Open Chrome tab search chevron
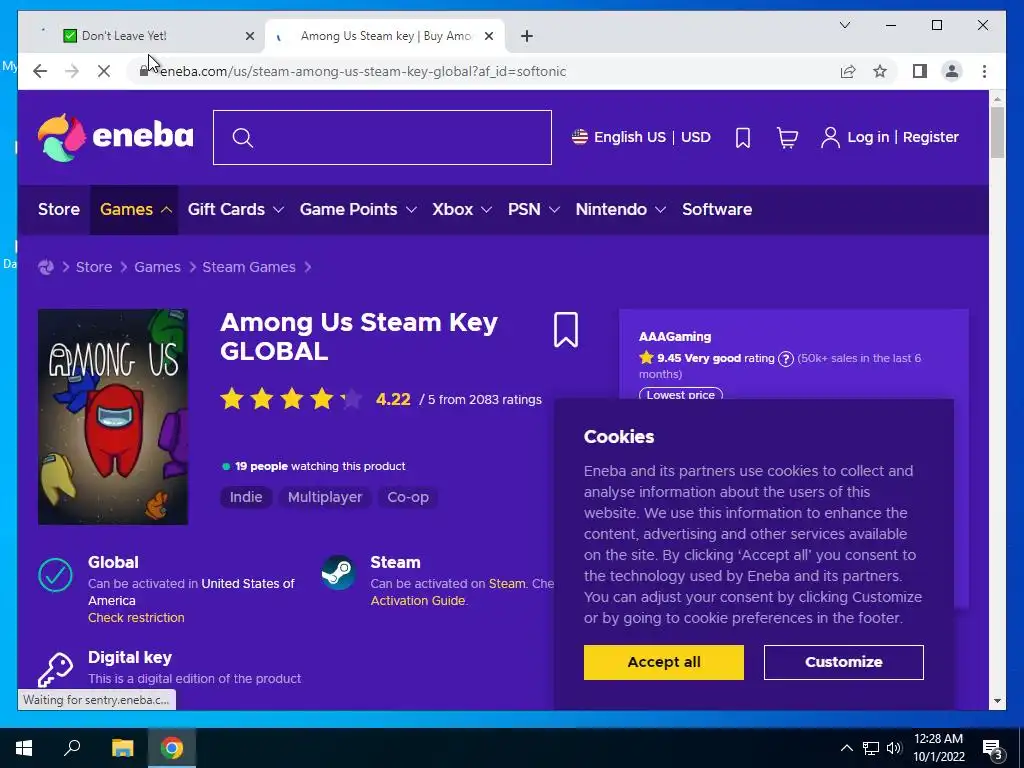The height and width of the screenshot is (768, 1024). click(x=844, y=25)
